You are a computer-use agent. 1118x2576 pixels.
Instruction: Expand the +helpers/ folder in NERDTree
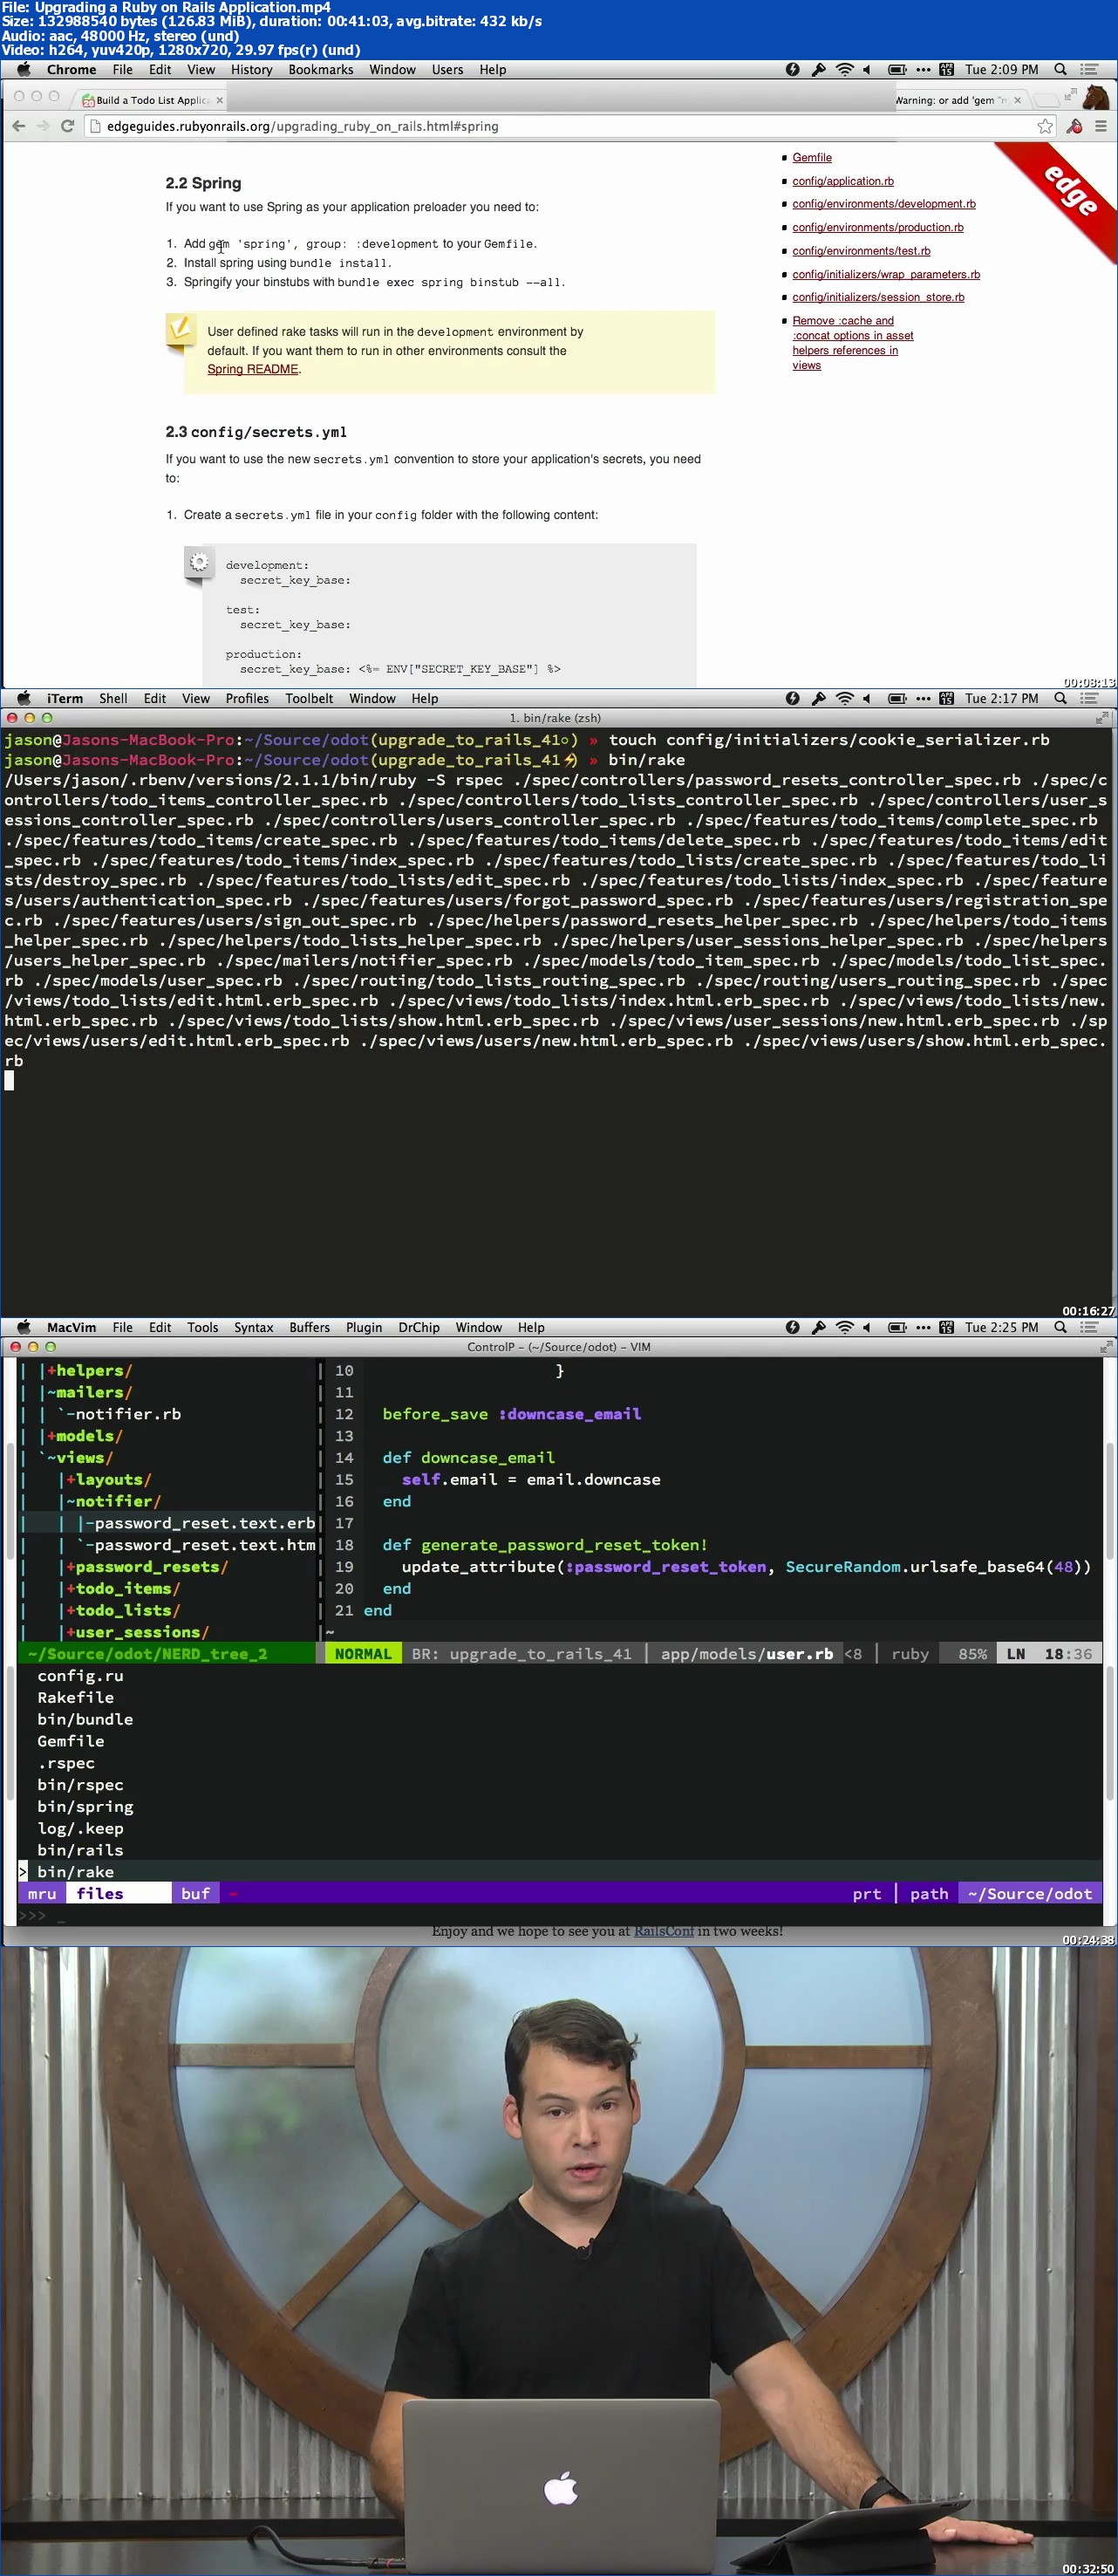tap(89, 1370)
